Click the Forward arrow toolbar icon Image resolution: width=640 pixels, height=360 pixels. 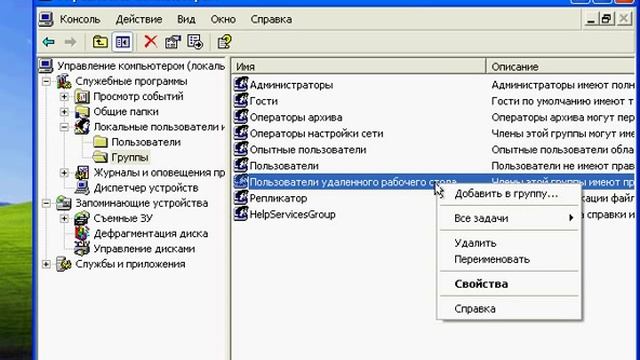[70, 42]
